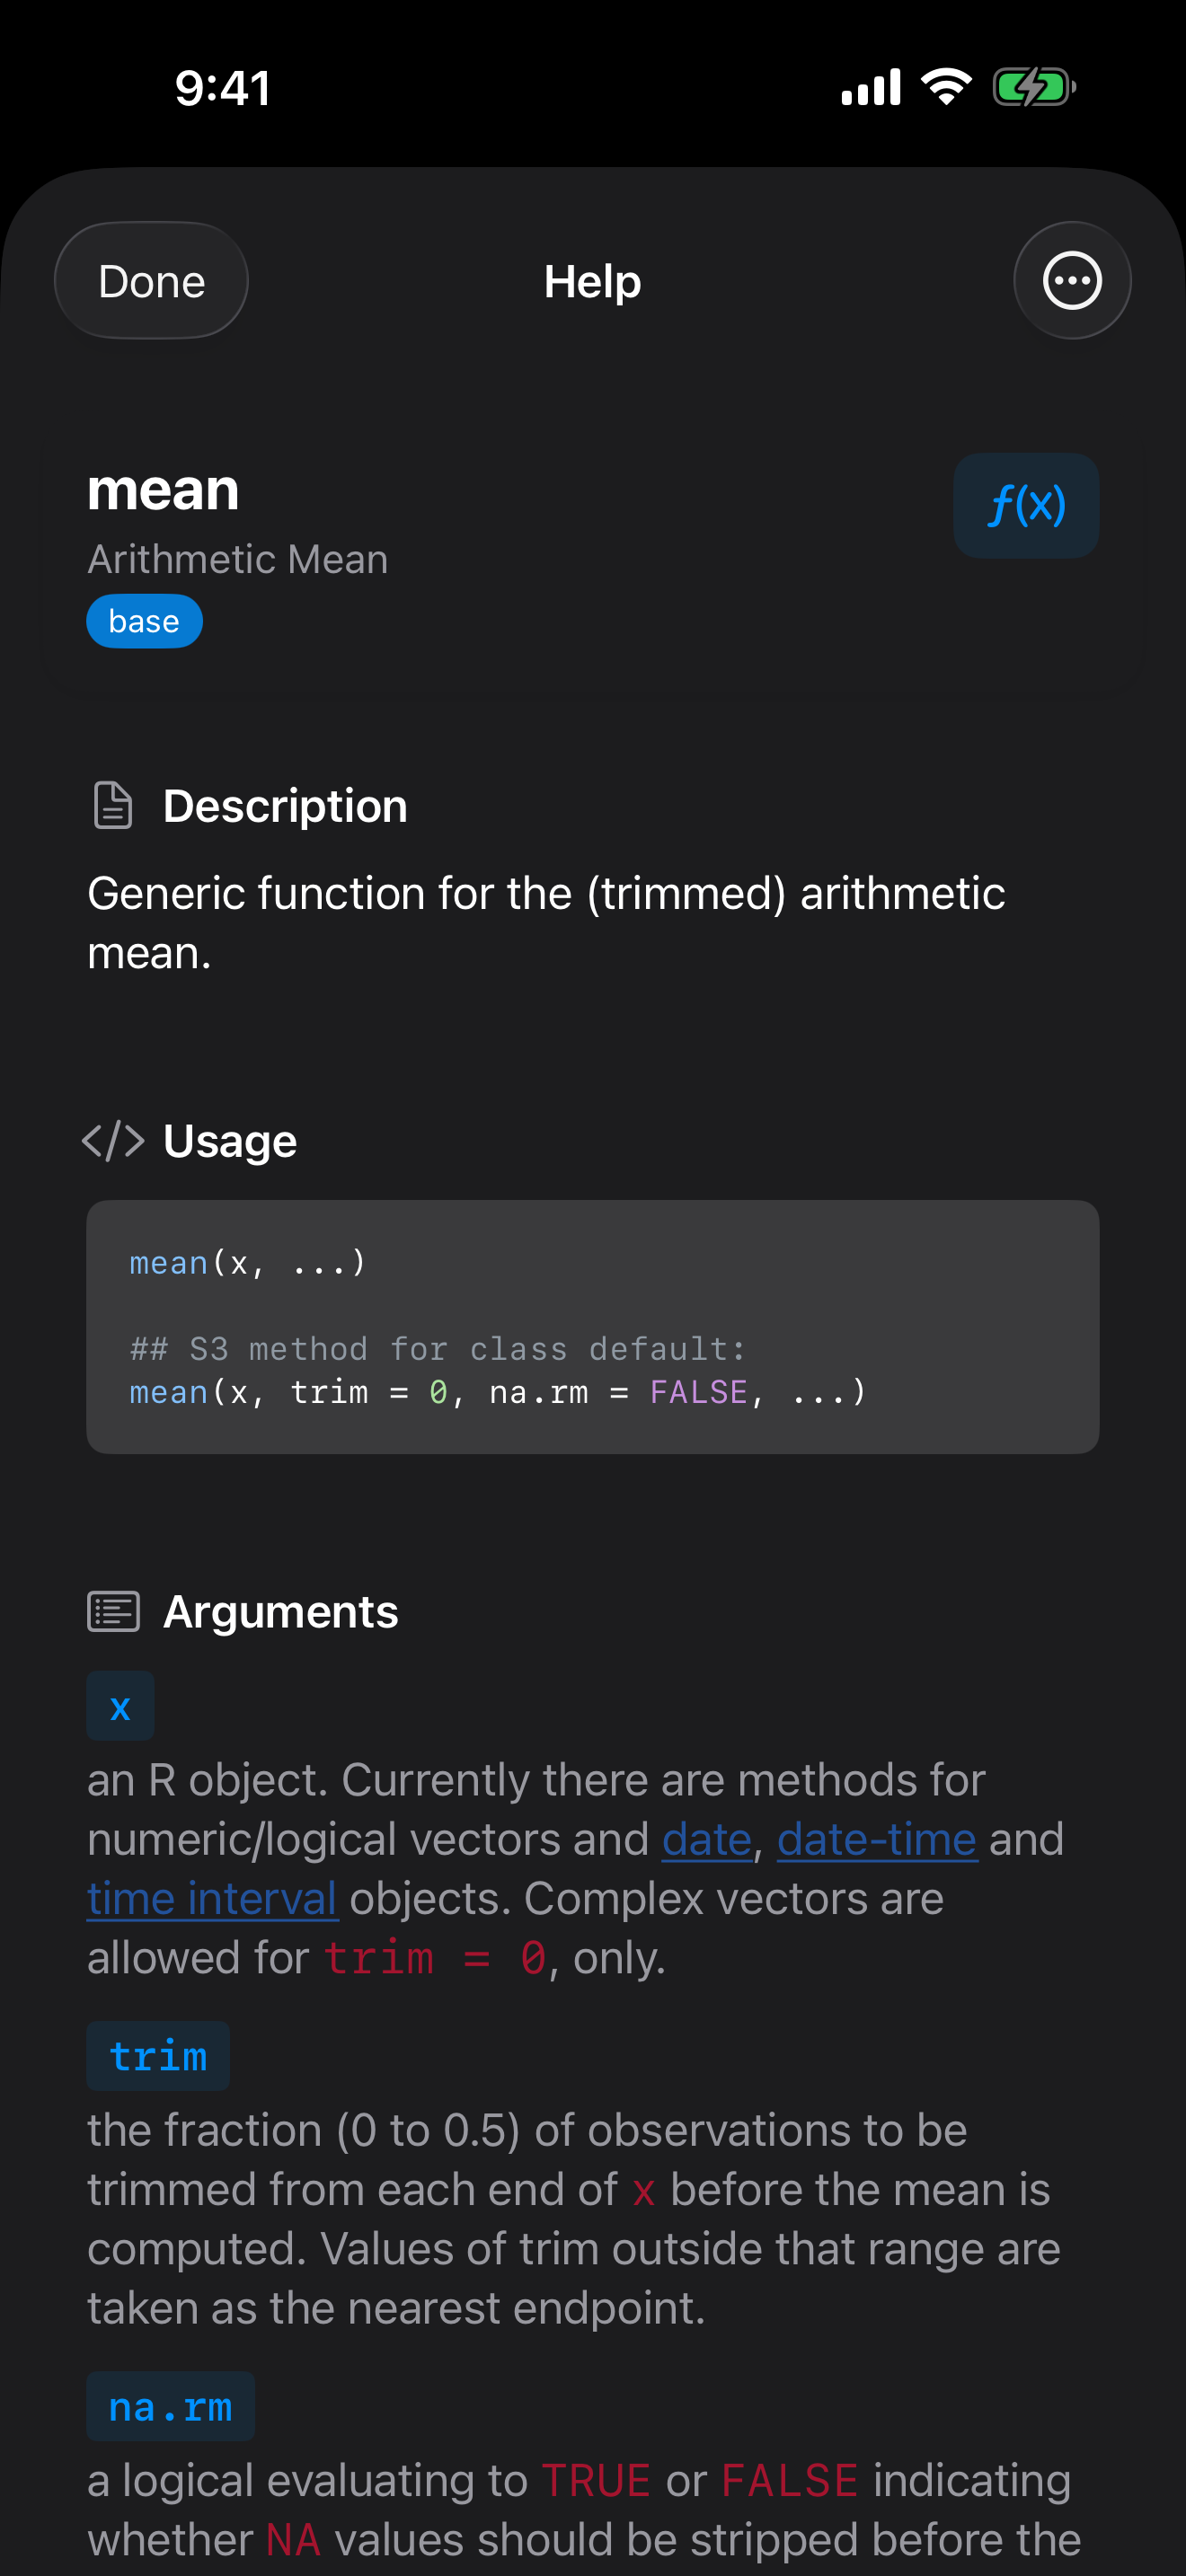This screenshot has width=1186, height=2576.
Task: Click the list icon beside Arguments
Action: 113,1611
